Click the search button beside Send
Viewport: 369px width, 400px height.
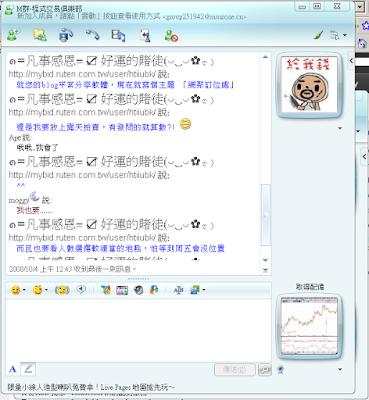coord(265,370)
